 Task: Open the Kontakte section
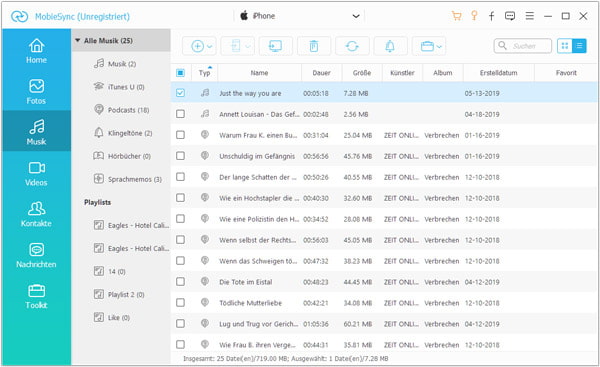(x=36, y=214)
